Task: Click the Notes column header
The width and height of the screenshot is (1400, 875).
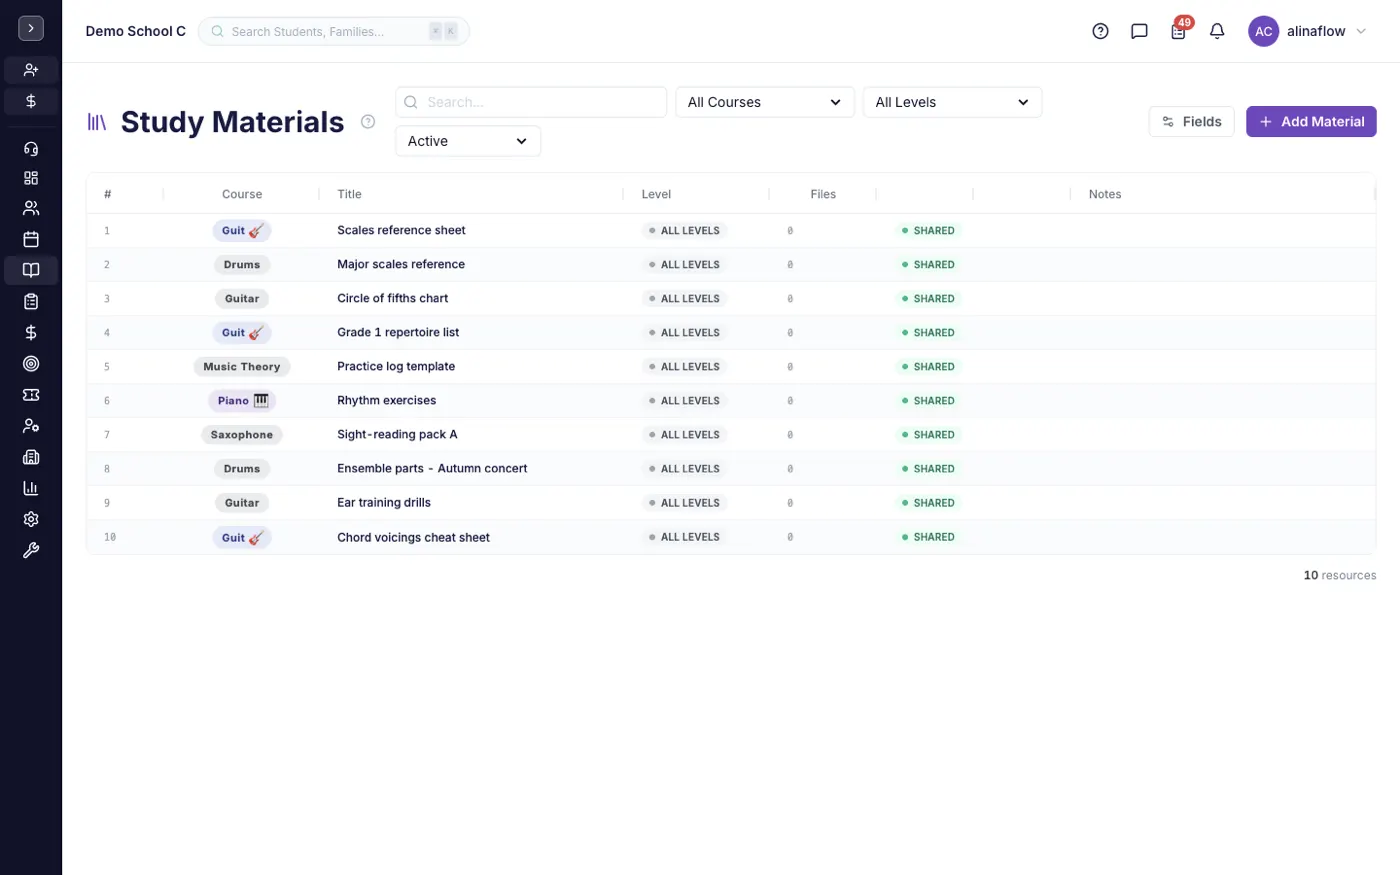Action: coord(1105,194)
